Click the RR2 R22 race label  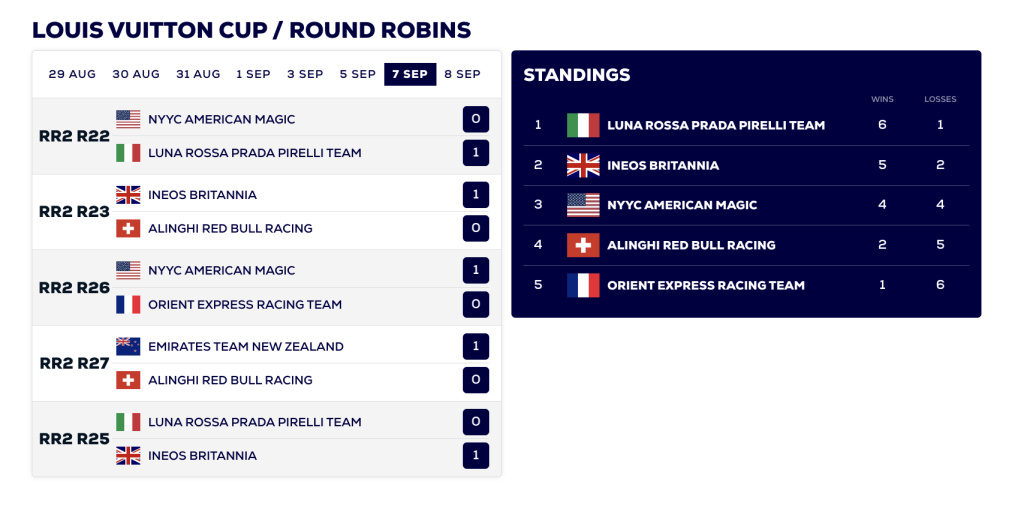click(x=74, y=136)
